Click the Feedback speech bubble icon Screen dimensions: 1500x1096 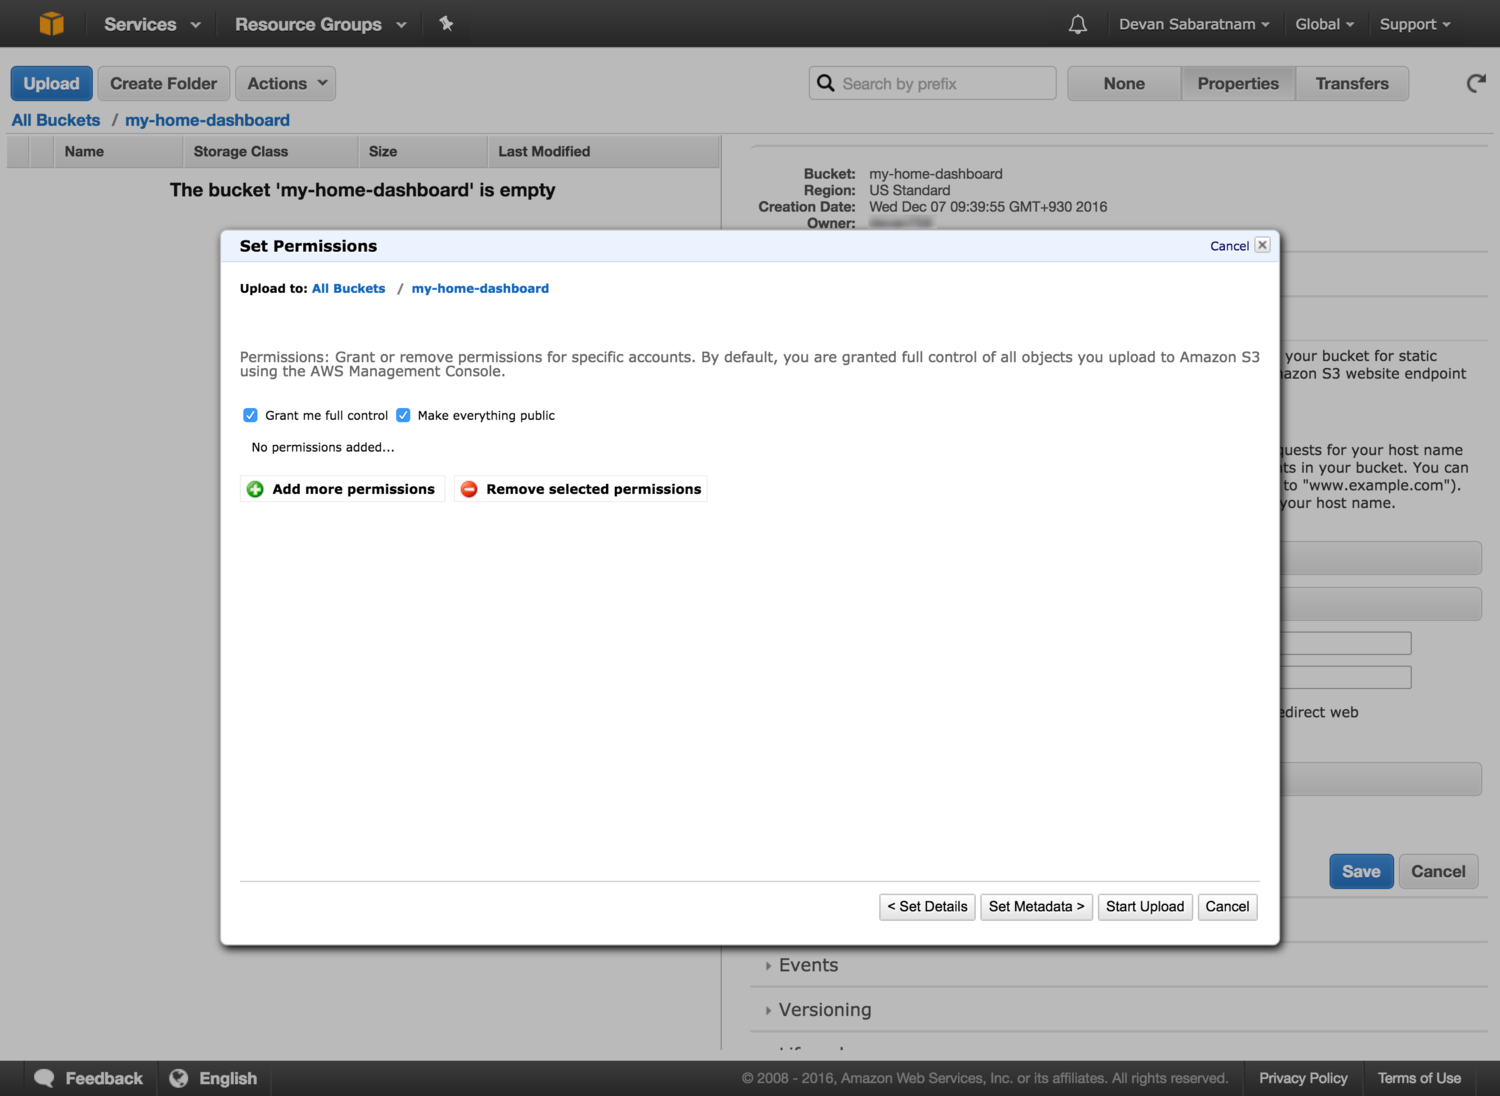point(44,1078)
